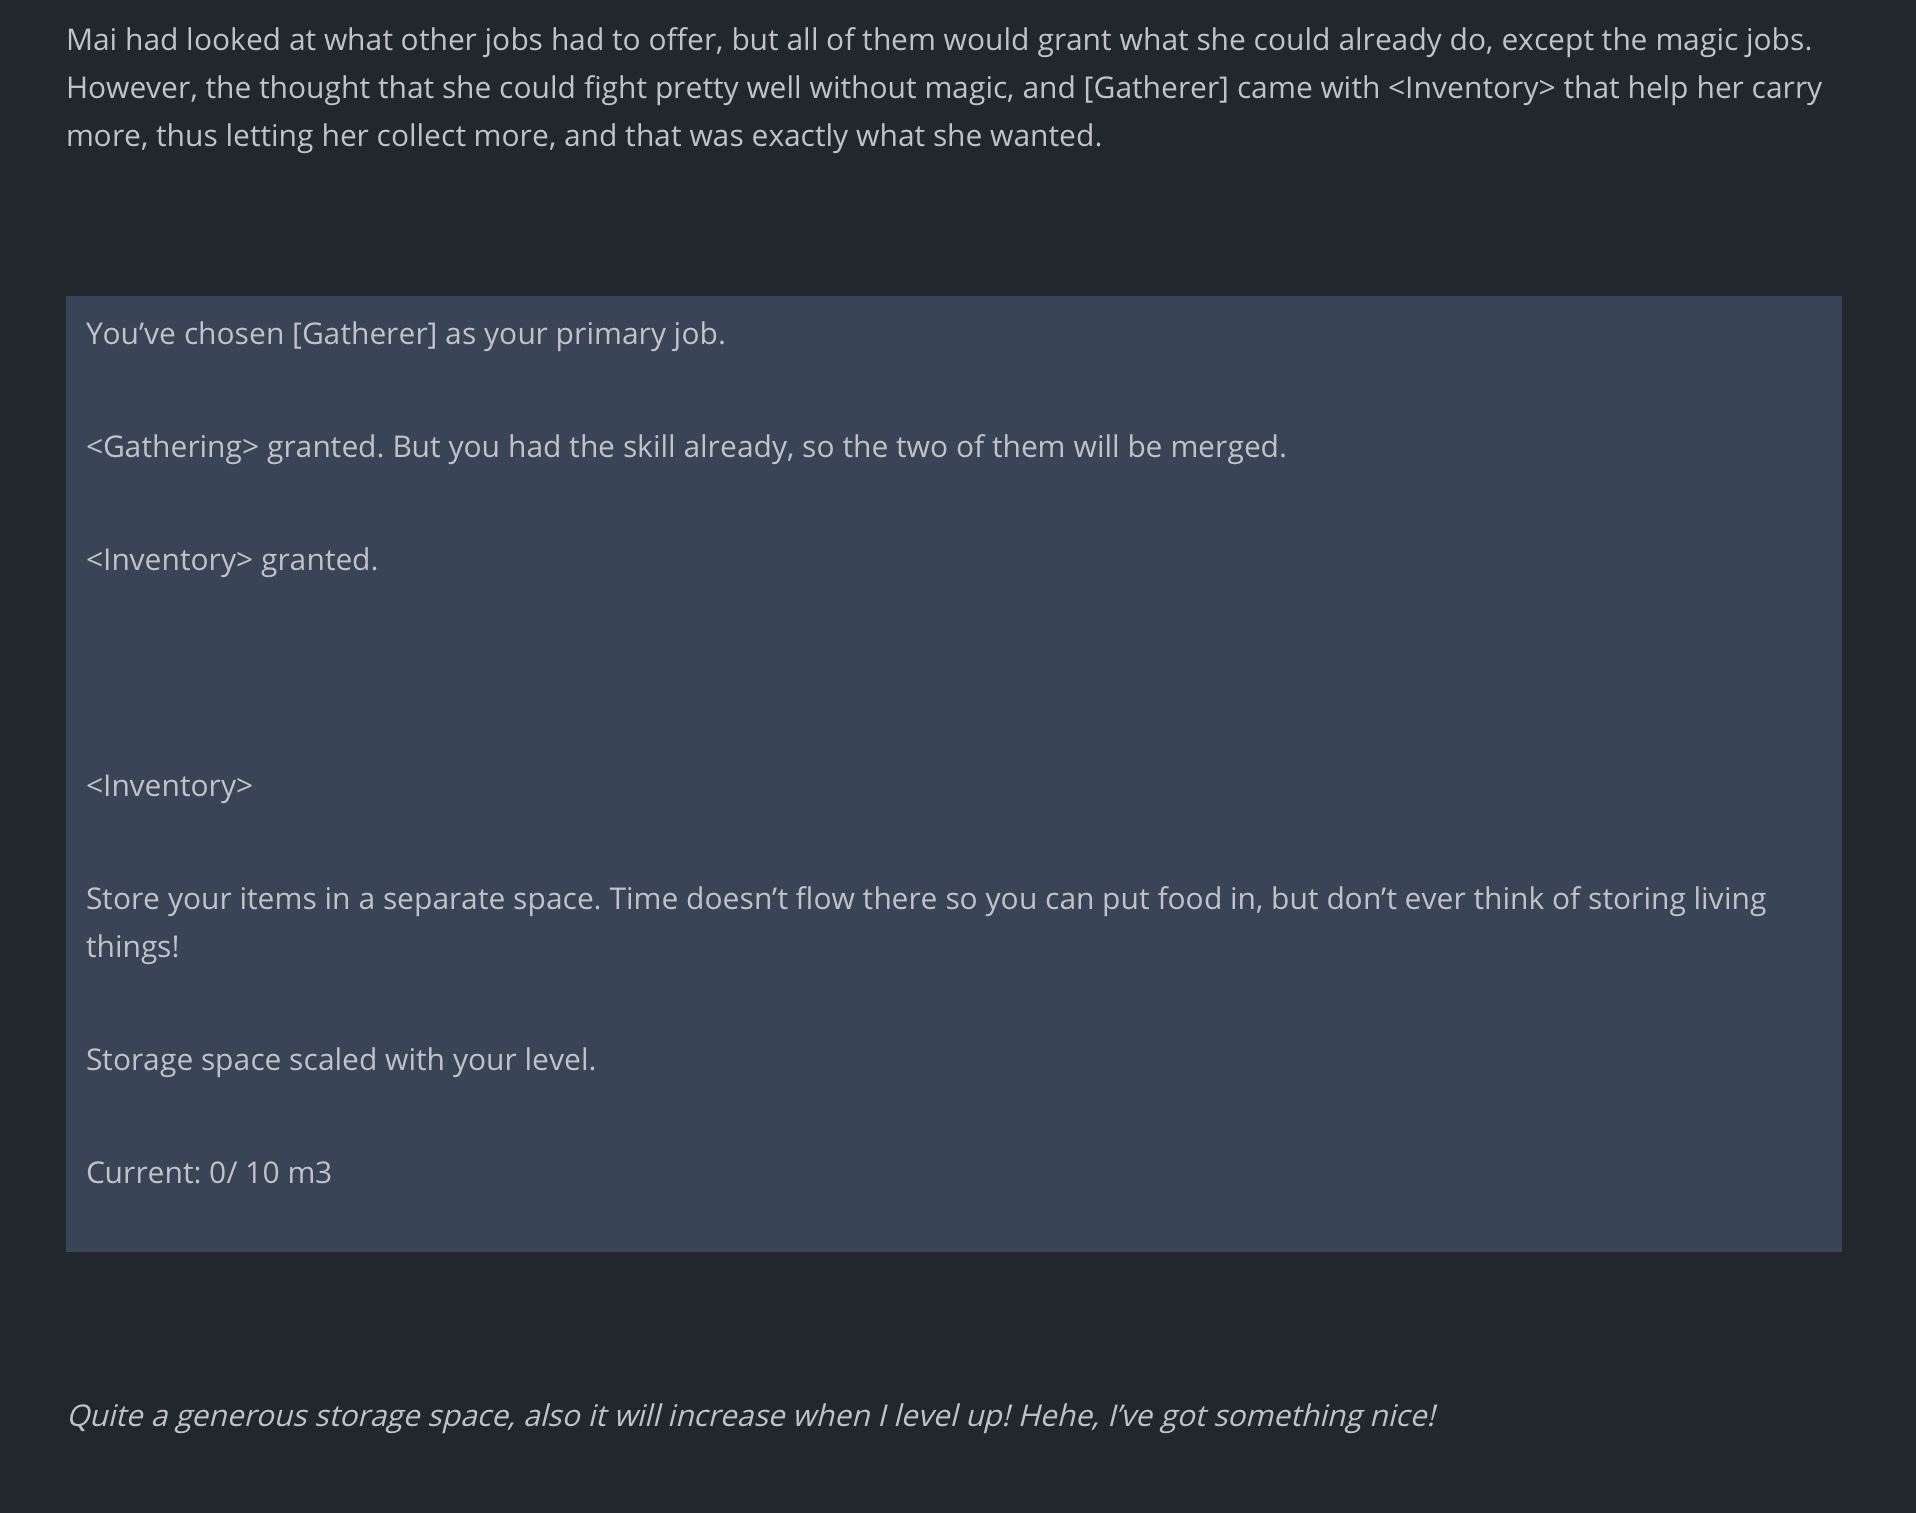Click the "<Inventory> granted." line
The width and height of the screenshot is (1916, 1513).
coord(232,560)
